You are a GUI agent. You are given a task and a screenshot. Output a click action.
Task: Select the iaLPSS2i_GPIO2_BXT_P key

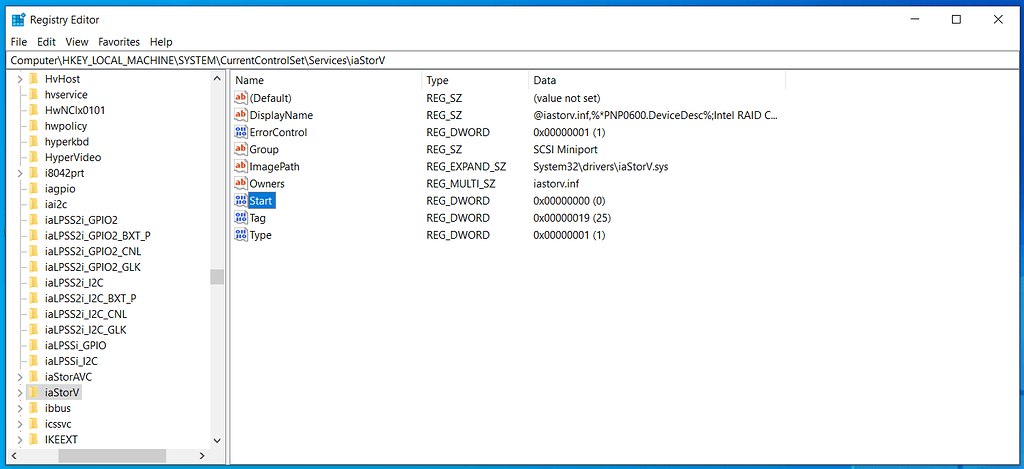[x=98, y=236]
